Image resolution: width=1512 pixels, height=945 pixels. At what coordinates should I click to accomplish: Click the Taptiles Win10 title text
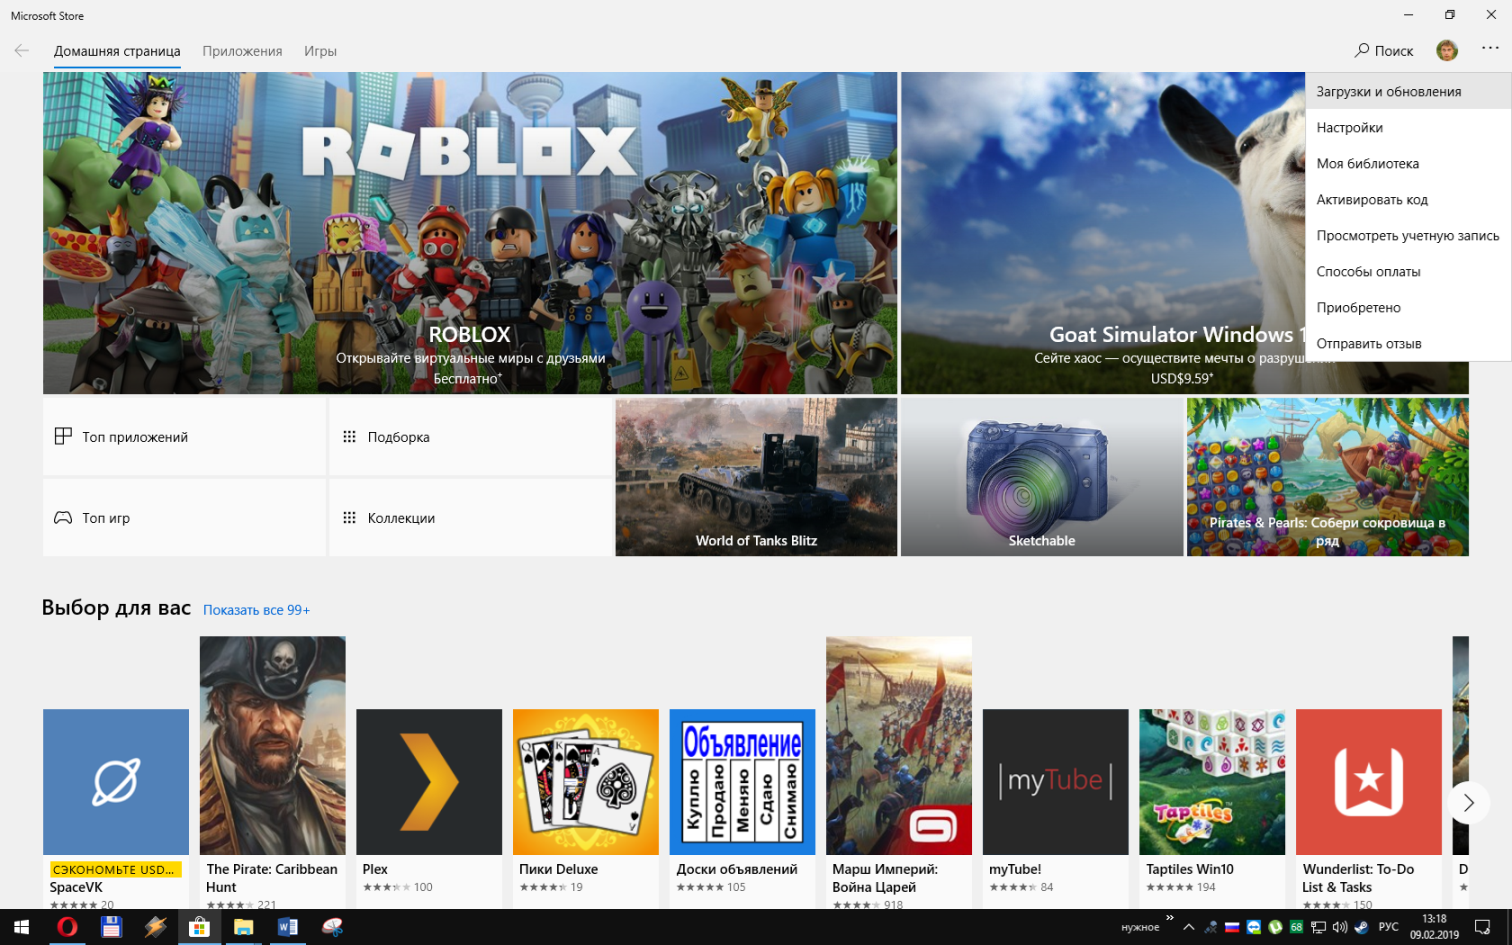(1190, 870)
